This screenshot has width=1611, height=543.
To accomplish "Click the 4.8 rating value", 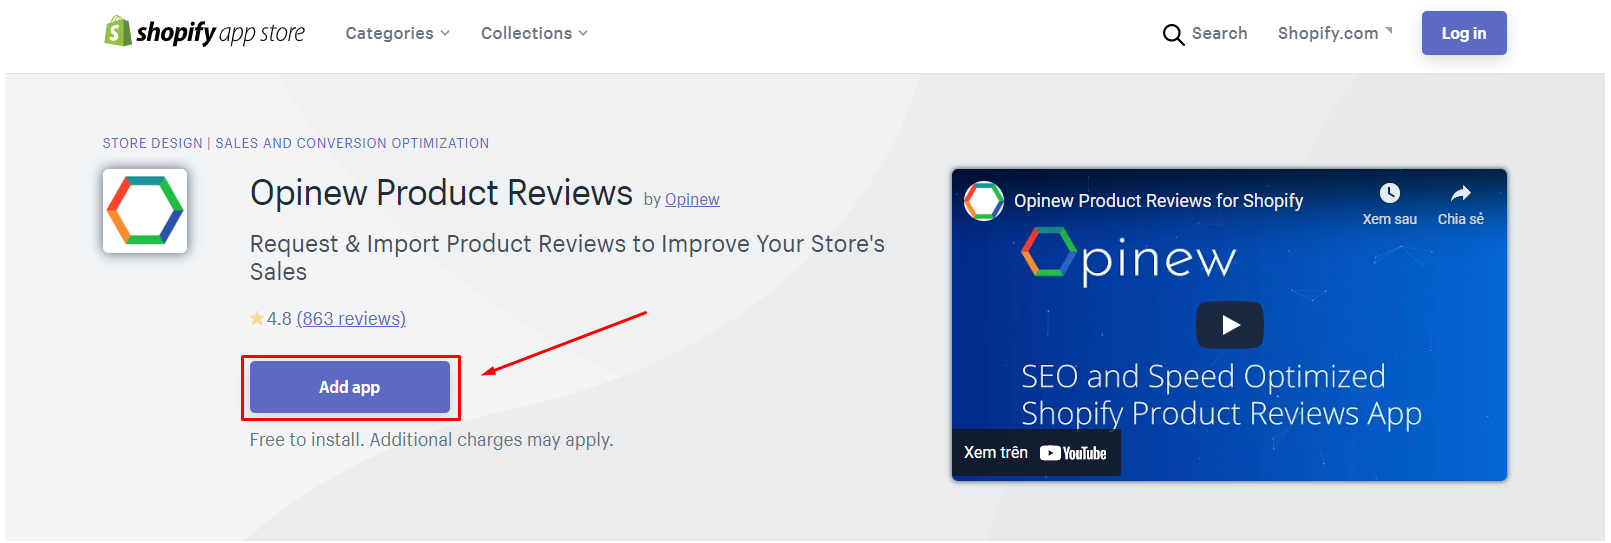I will point(279,318).
